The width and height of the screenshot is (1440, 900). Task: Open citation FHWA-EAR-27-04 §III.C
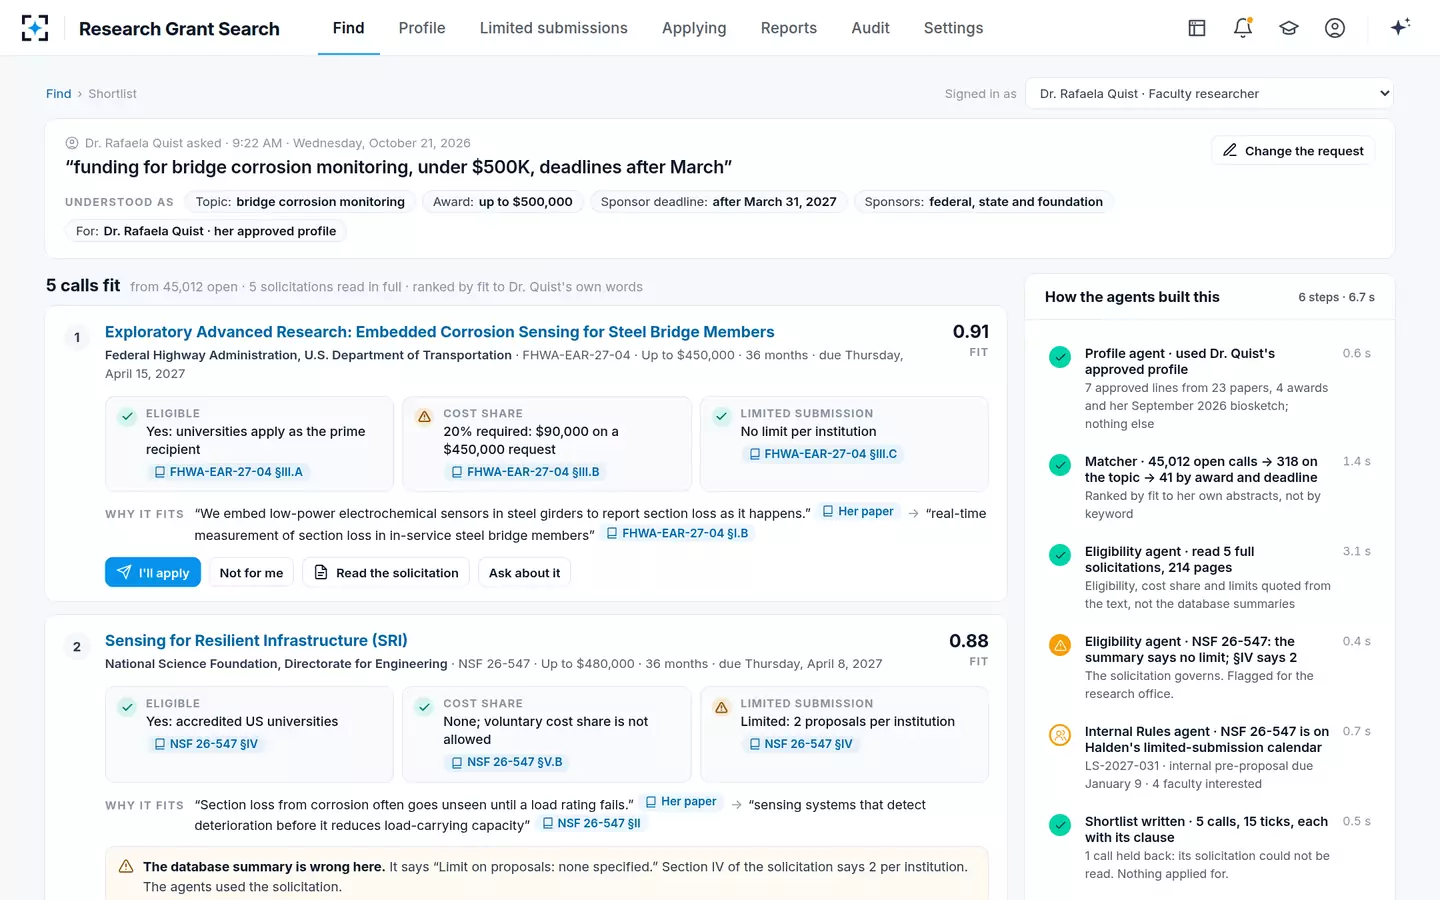tap(823, 454)
